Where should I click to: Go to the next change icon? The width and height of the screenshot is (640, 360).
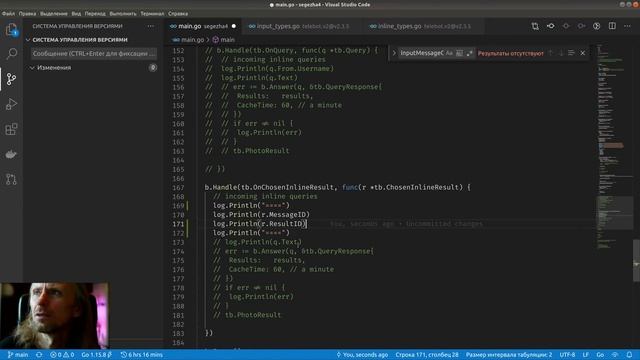pos(581,26)
